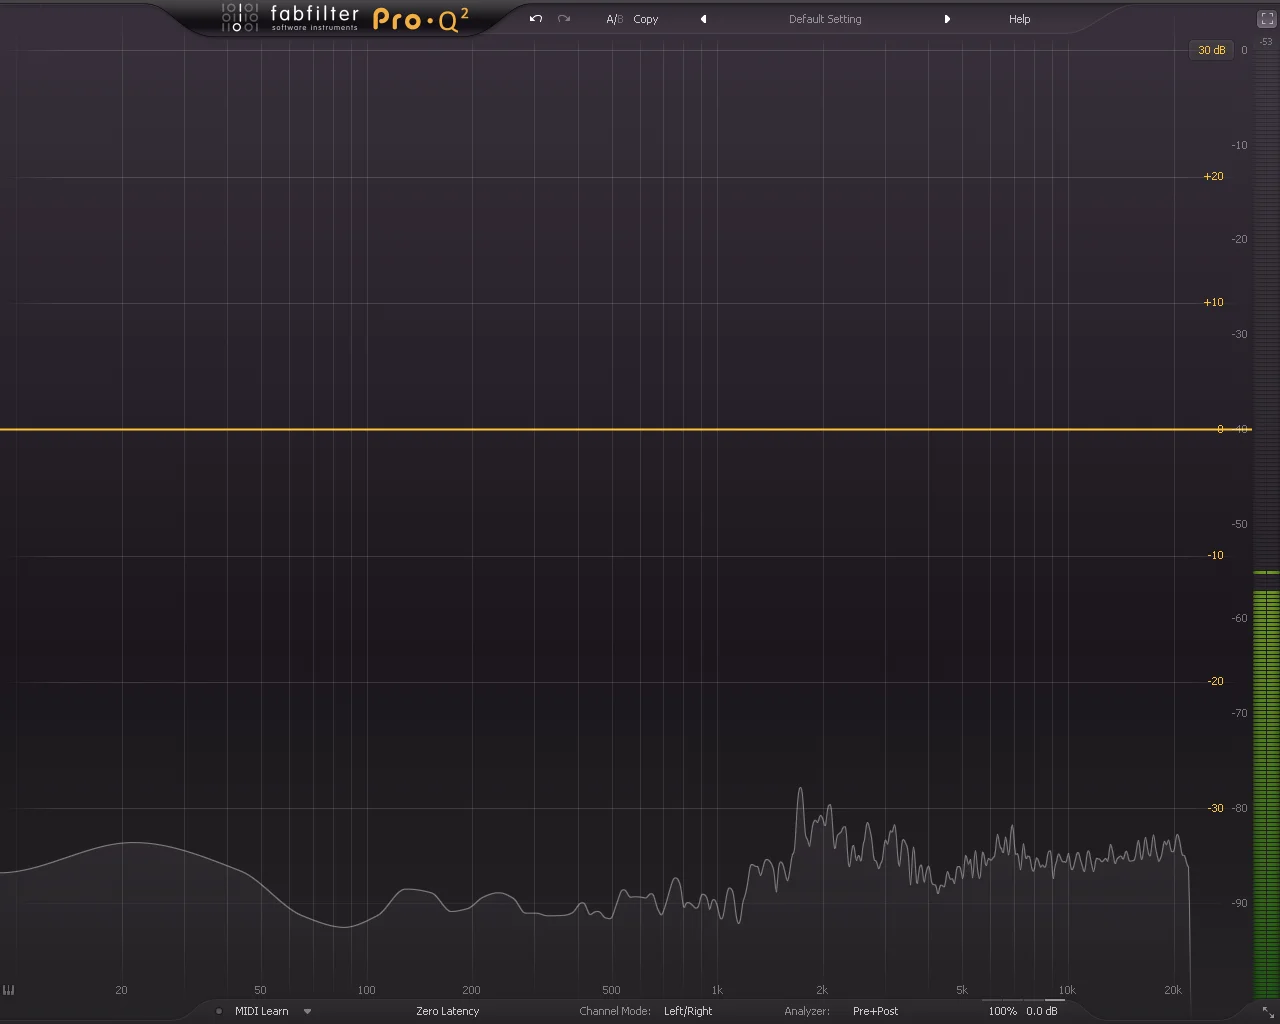The height and width of the screenshot is (1024, 1280).
Task: Toggle the A/B state comparison
Action: click(x=614, y=19)
